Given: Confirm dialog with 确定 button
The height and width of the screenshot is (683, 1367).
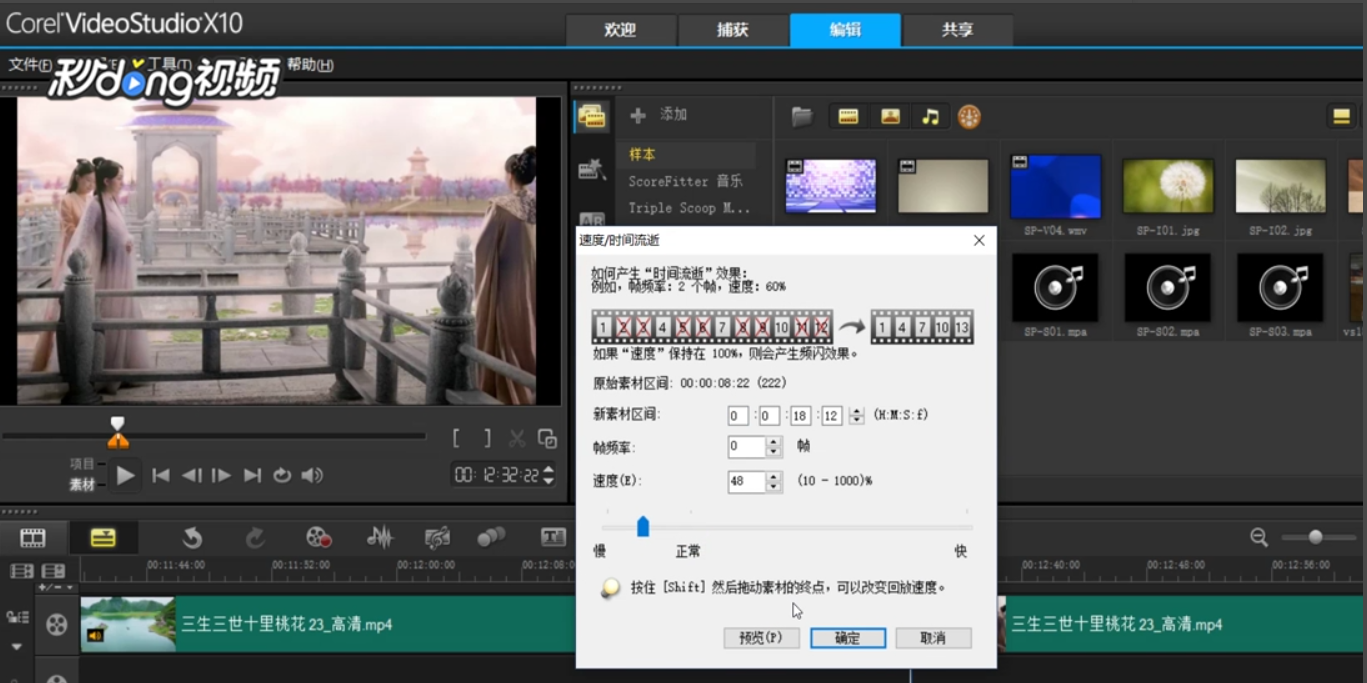Looking at the screenshot, I should click(848, 638).
